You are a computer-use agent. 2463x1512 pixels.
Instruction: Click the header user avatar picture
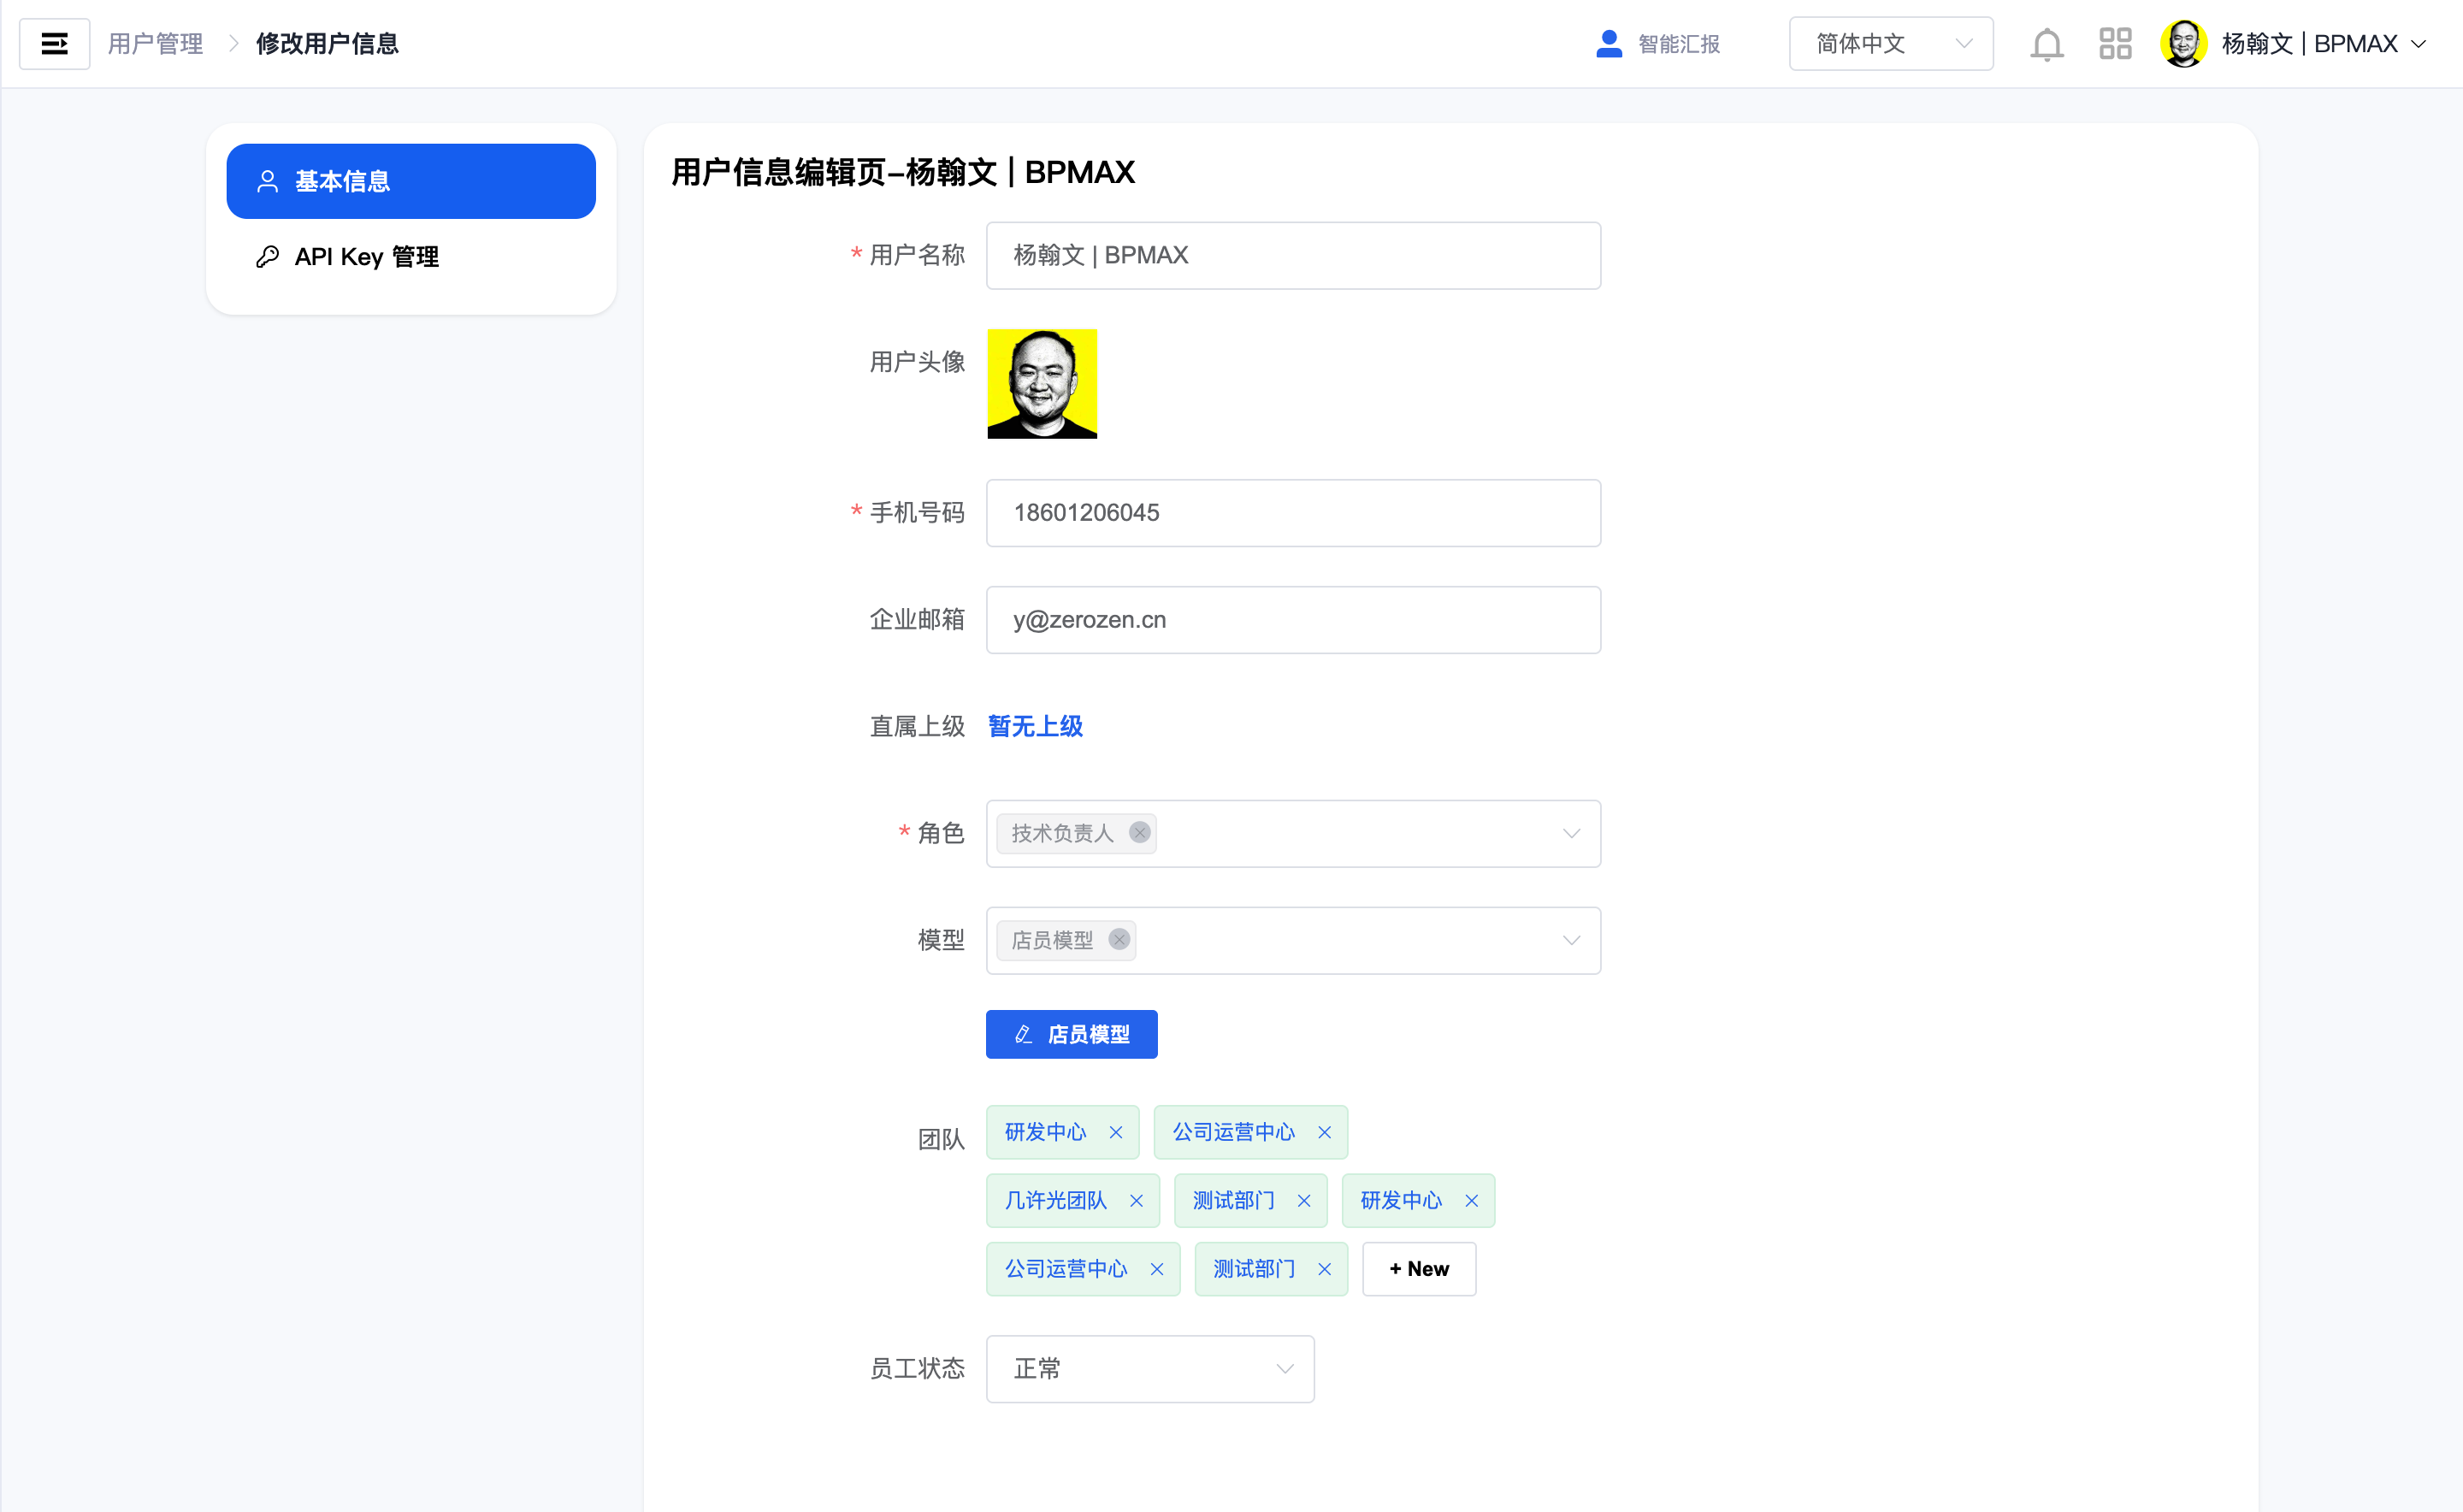[x=2183, y=44]
